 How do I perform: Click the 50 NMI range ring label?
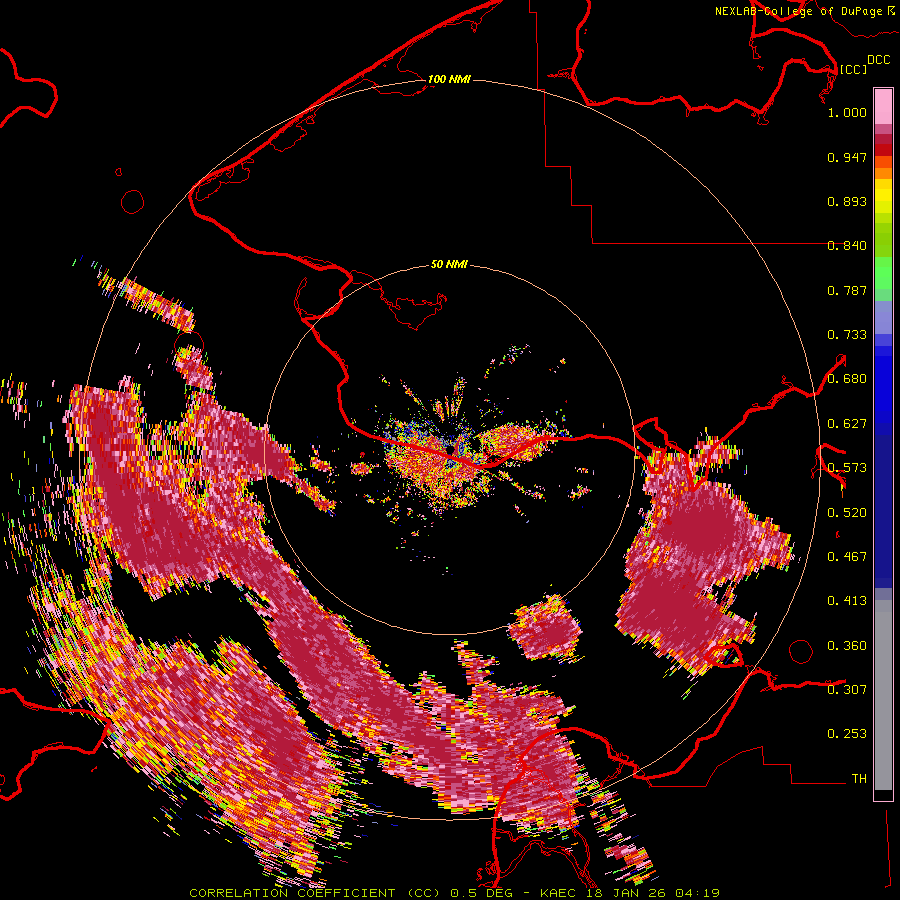449,264
